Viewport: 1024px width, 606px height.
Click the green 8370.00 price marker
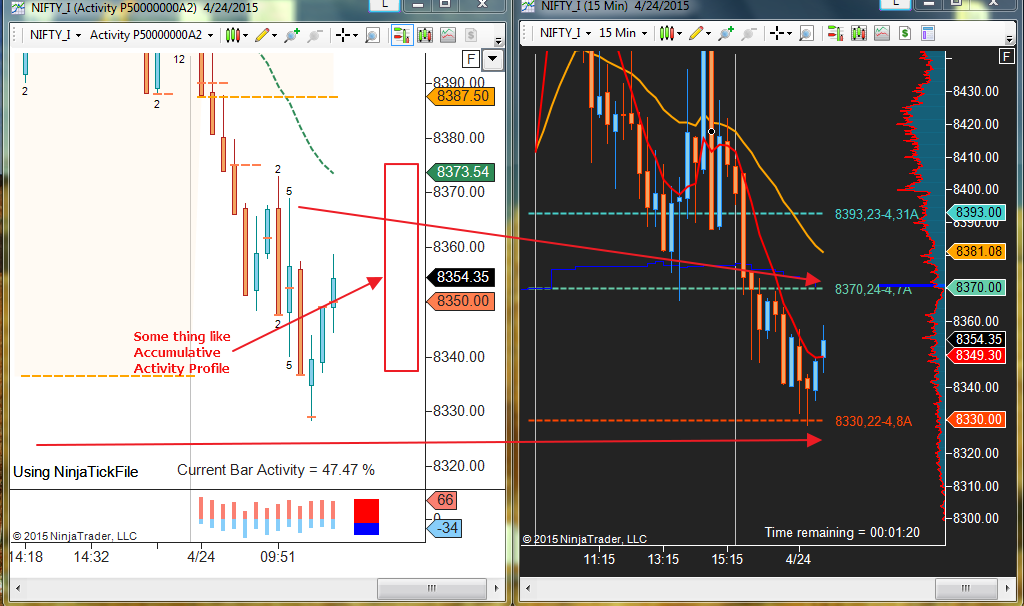tap(976, 287)
